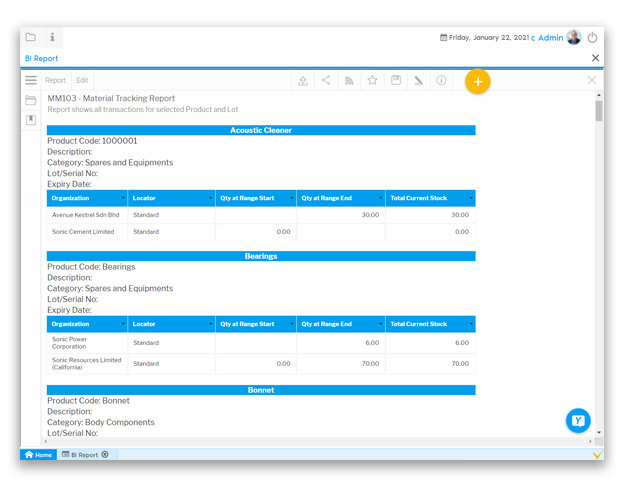Mark report as favorite with star icon

(372, 81)
